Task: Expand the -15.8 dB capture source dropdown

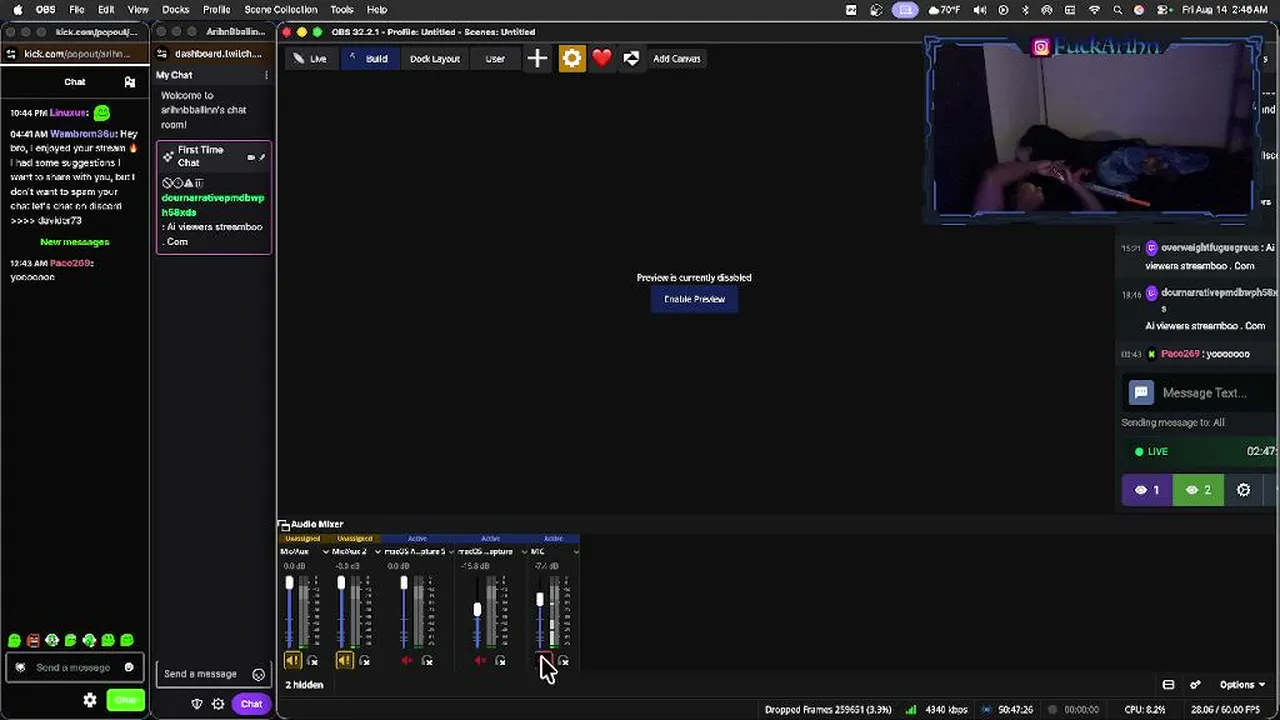Action: coord(524,552)
